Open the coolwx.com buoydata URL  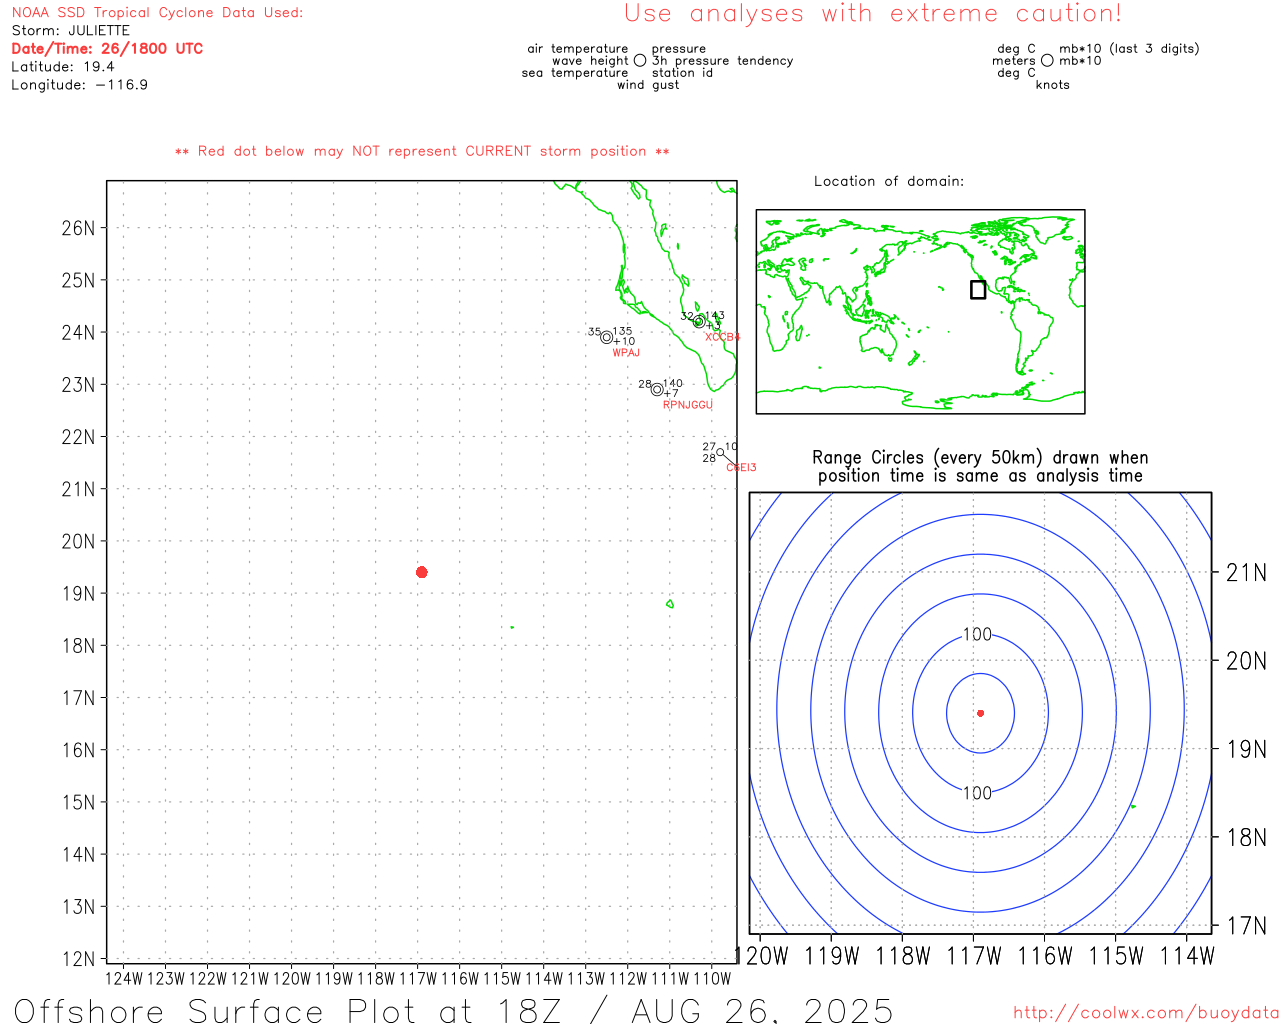tap(1145, 1013)
